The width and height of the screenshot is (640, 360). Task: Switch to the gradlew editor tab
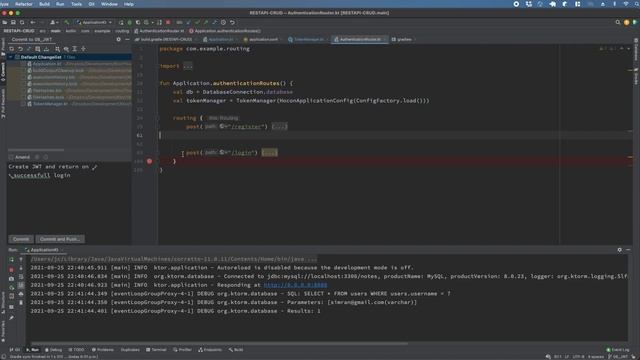[x=404, y=40]
